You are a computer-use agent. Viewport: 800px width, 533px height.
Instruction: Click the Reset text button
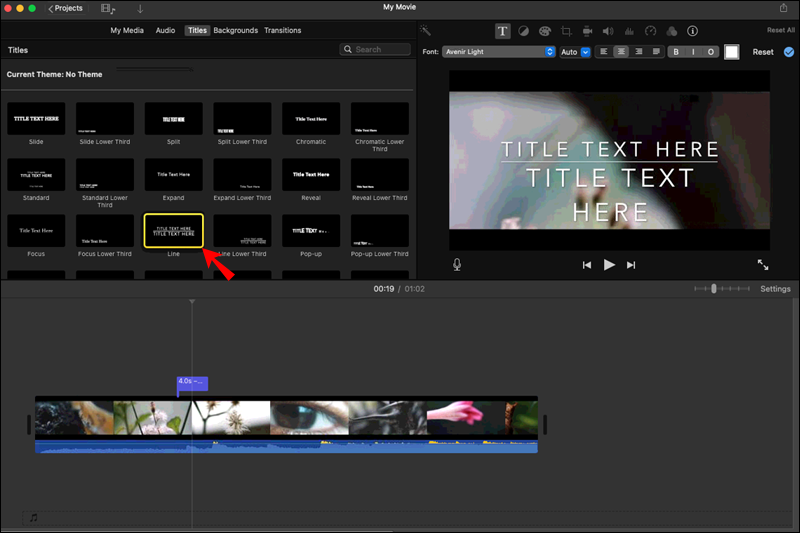tap(763, 52)
